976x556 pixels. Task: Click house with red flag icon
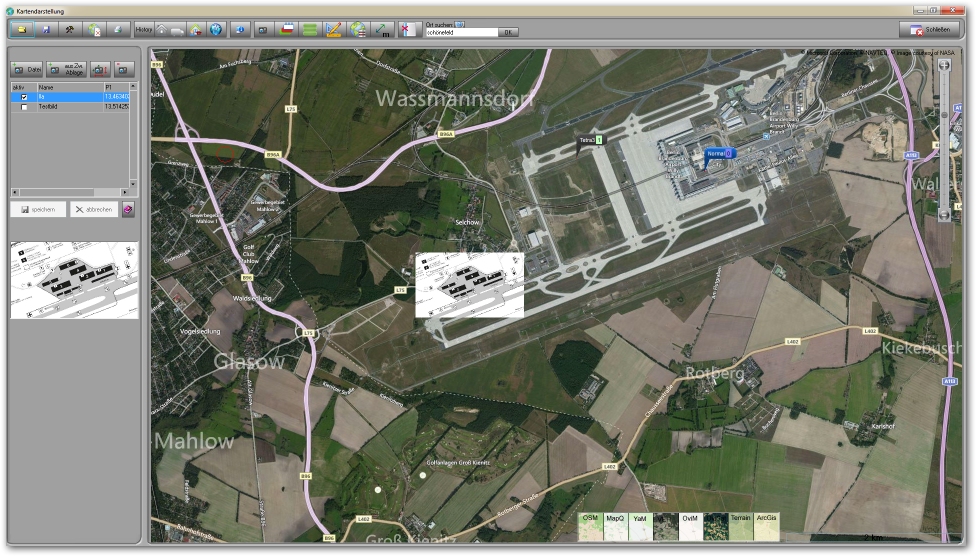196,29
